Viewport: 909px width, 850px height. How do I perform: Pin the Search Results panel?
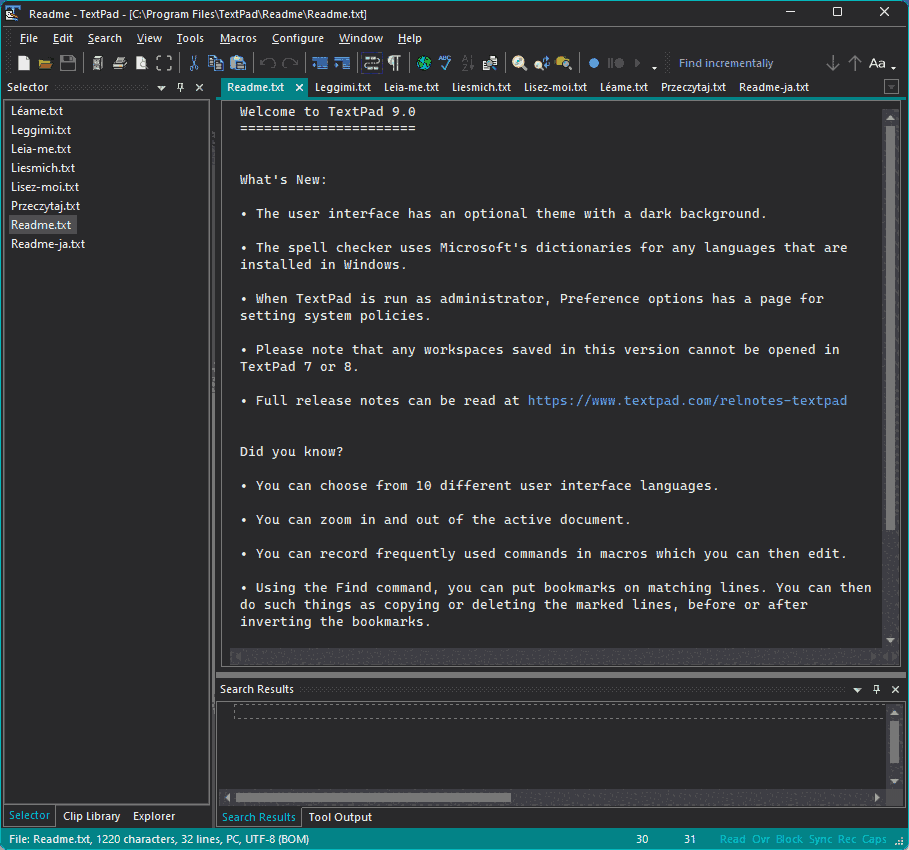tap(876, 689)
